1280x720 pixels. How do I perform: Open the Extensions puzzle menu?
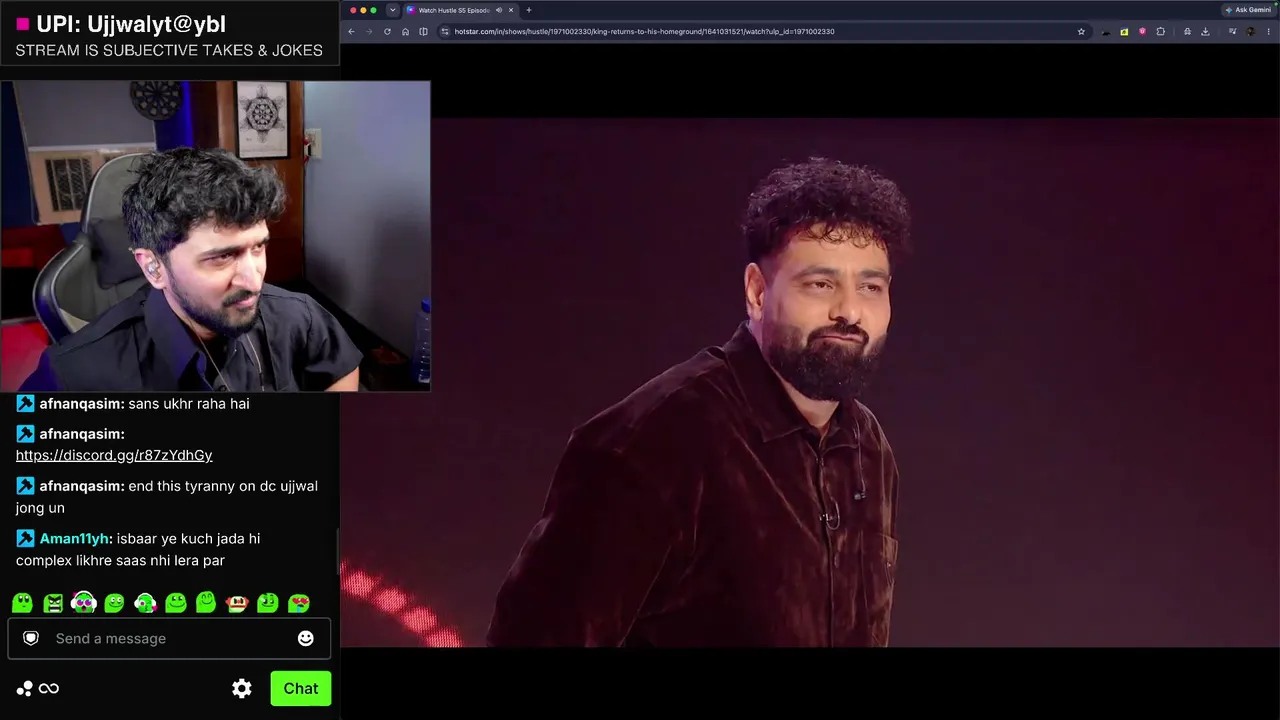coord(1160,31)
